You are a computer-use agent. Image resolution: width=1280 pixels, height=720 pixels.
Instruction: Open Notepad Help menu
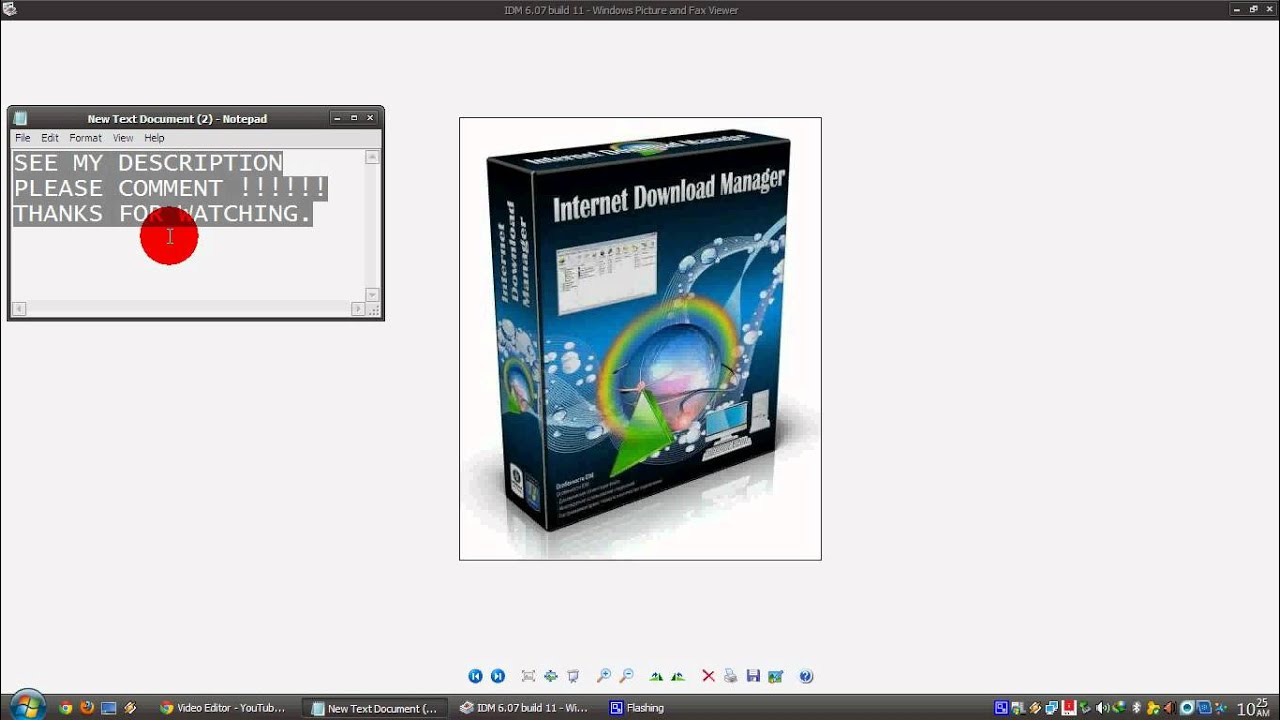[x=154, y=138]
